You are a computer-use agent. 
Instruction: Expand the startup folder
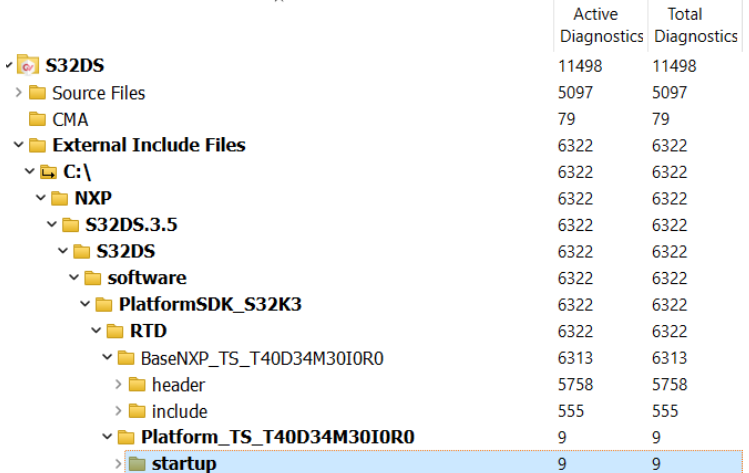pyautogui.click(x=118, y=463)
